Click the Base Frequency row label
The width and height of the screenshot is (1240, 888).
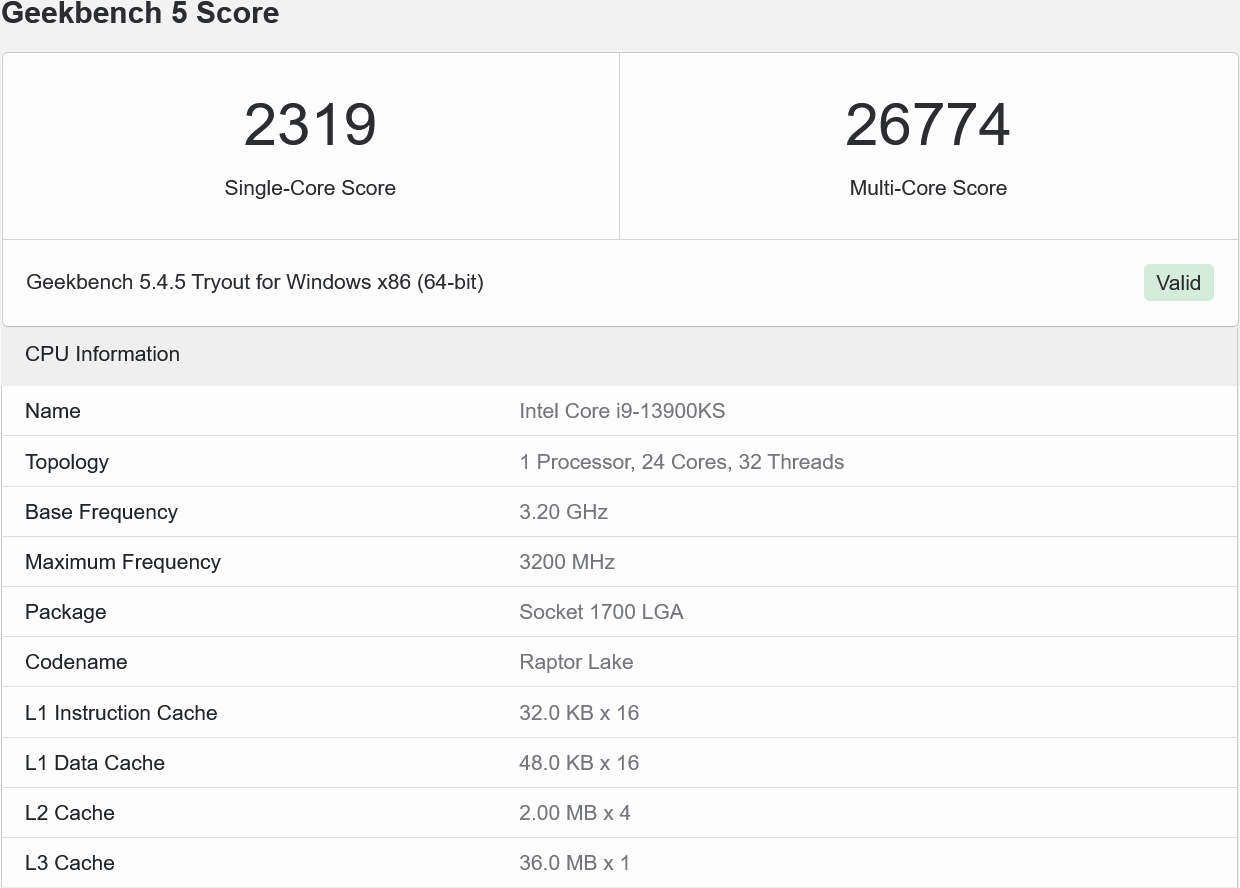[101, 512]
